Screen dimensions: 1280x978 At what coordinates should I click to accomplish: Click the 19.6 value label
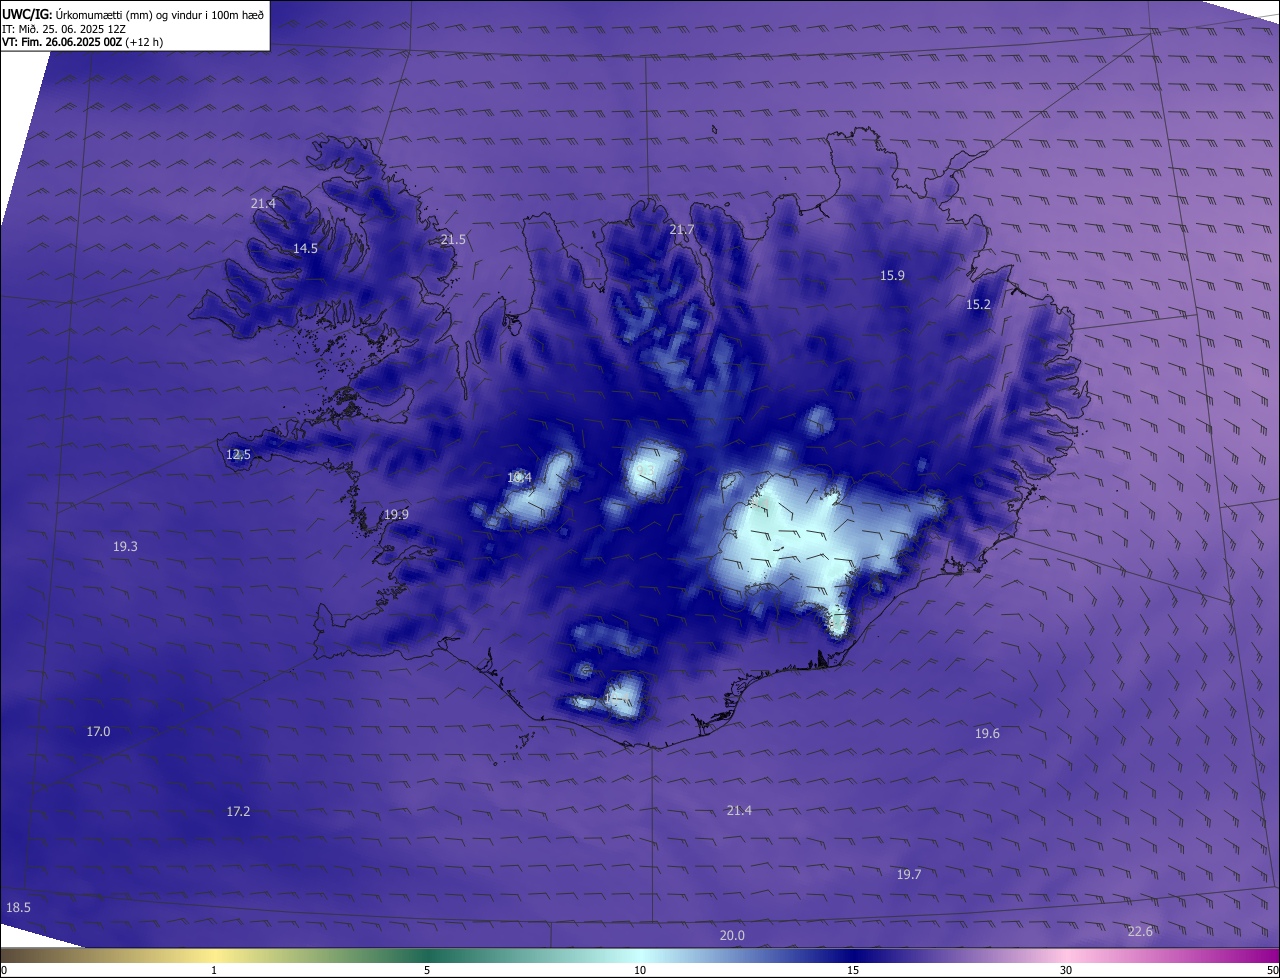987,733
